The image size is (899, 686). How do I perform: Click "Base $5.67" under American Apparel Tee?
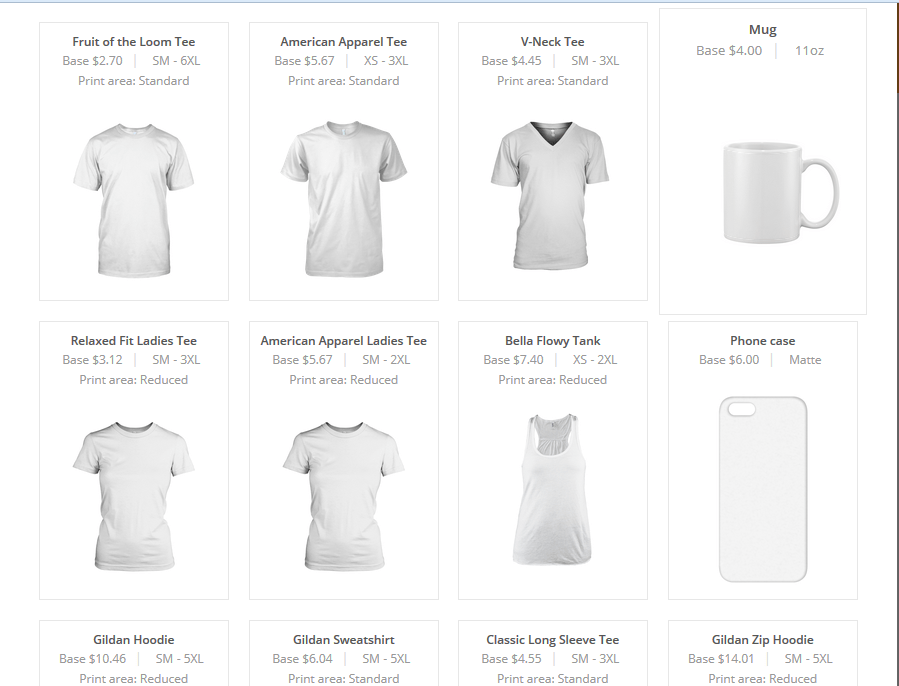(x=304, y=61)
